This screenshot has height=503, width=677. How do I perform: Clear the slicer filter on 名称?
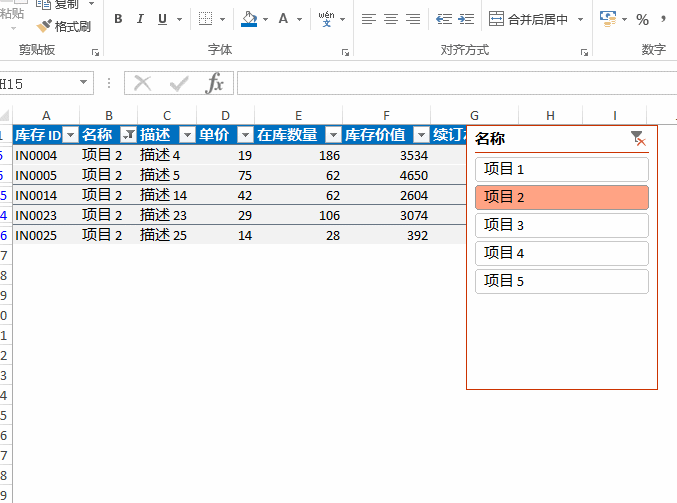coord(638,139)
